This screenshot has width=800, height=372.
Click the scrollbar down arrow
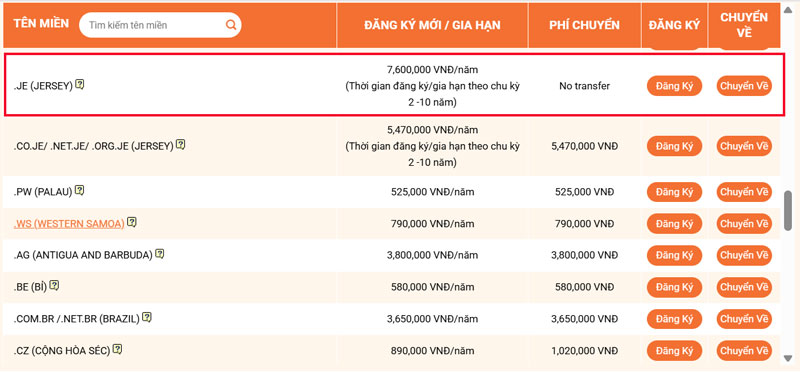click(x=788, y=358)
